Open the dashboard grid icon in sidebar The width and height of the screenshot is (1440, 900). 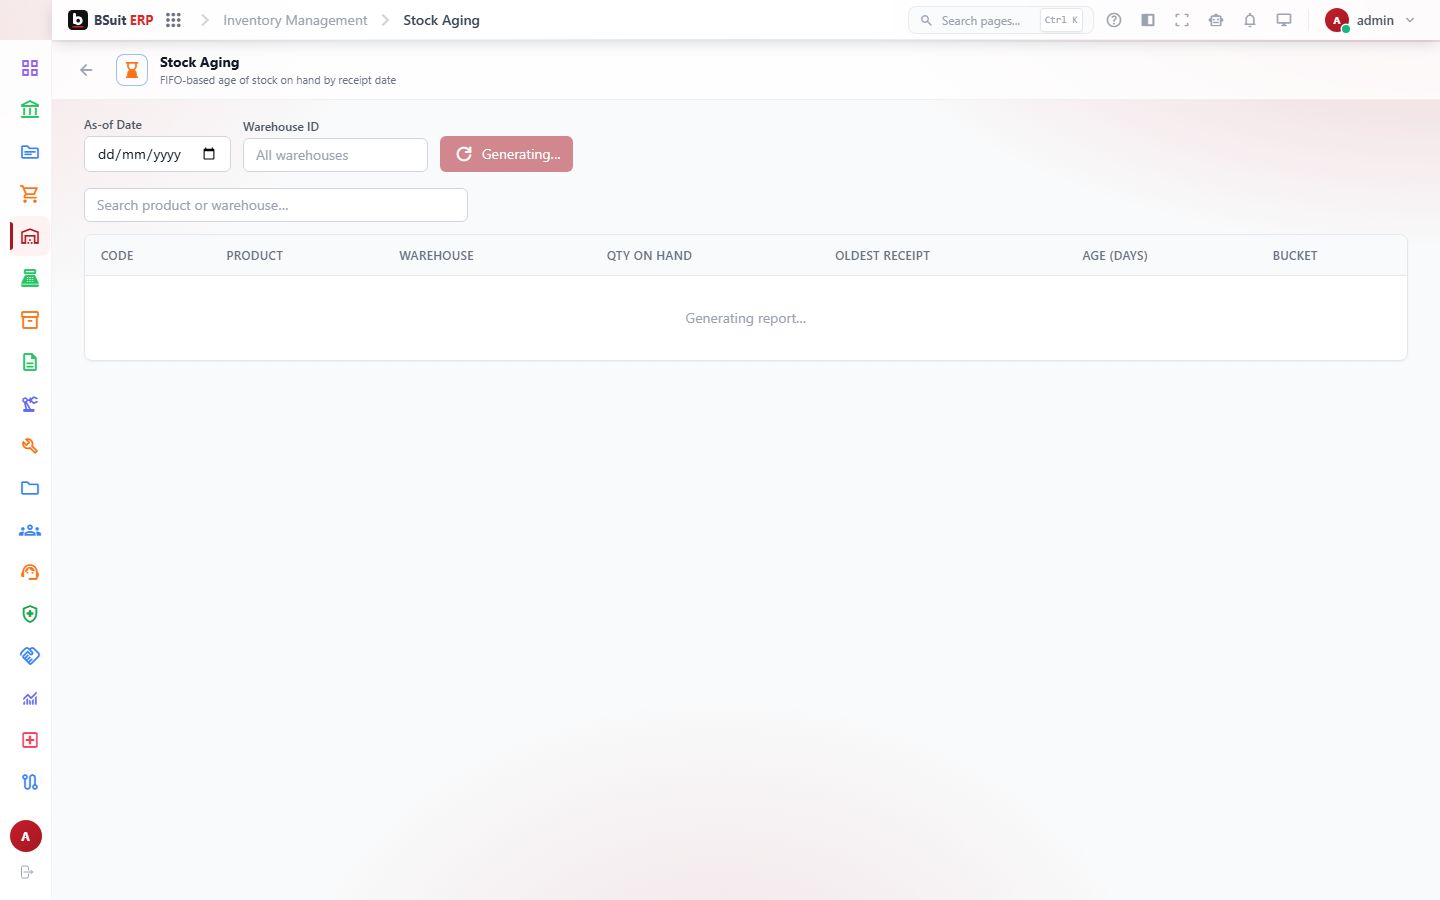point(30,68)
